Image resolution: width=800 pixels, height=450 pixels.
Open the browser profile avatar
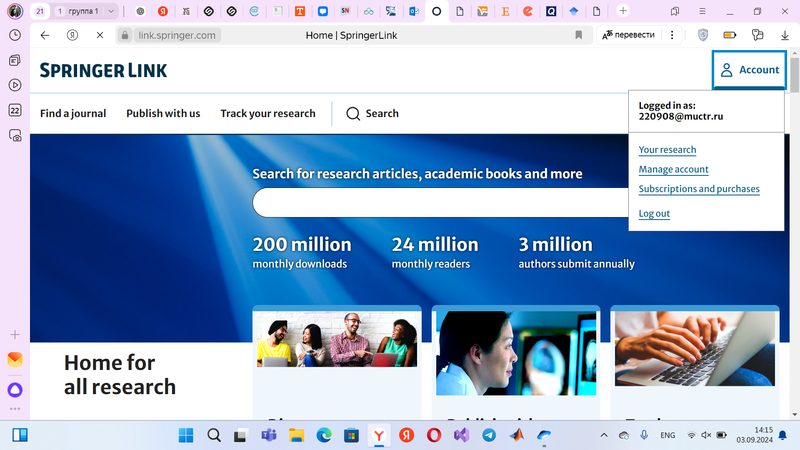tap(15, 11)
